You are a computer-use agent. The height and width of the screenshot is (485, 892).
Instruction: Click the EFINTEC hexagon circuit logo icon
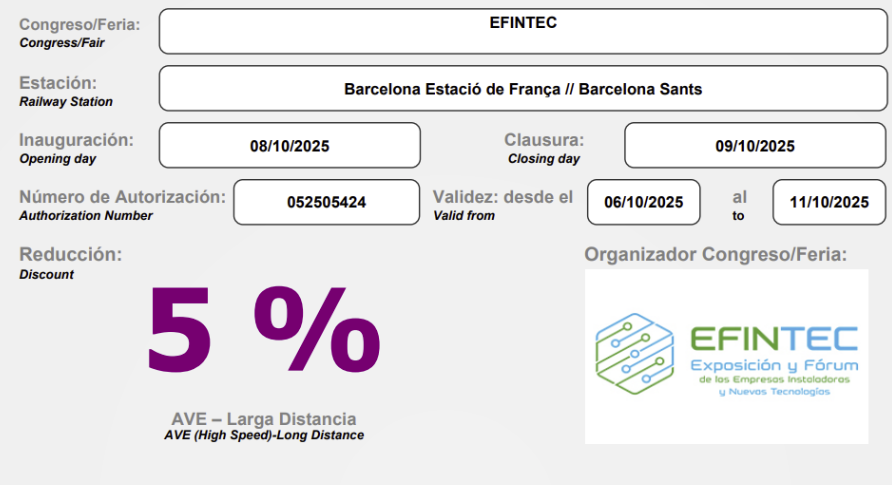[x=634, y=354]
